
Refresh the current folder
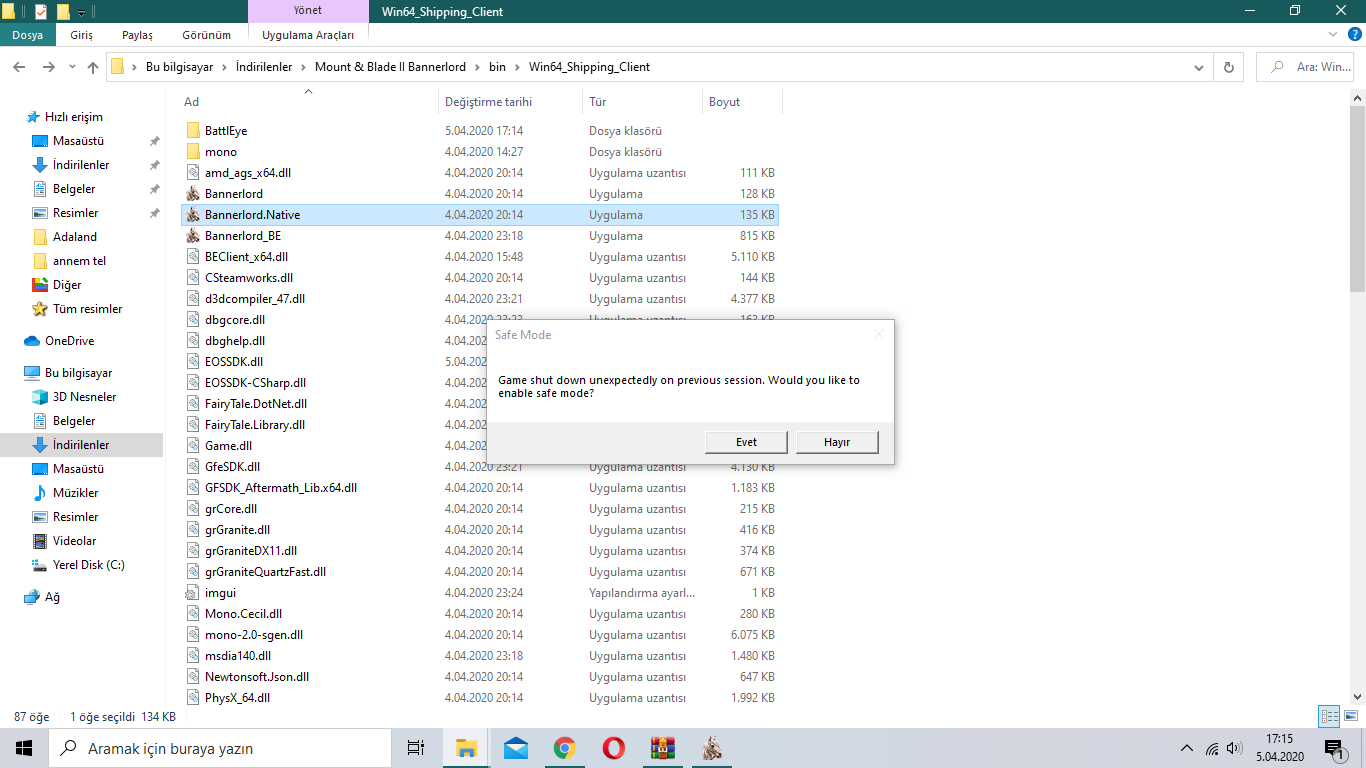tap(1228, 67)
